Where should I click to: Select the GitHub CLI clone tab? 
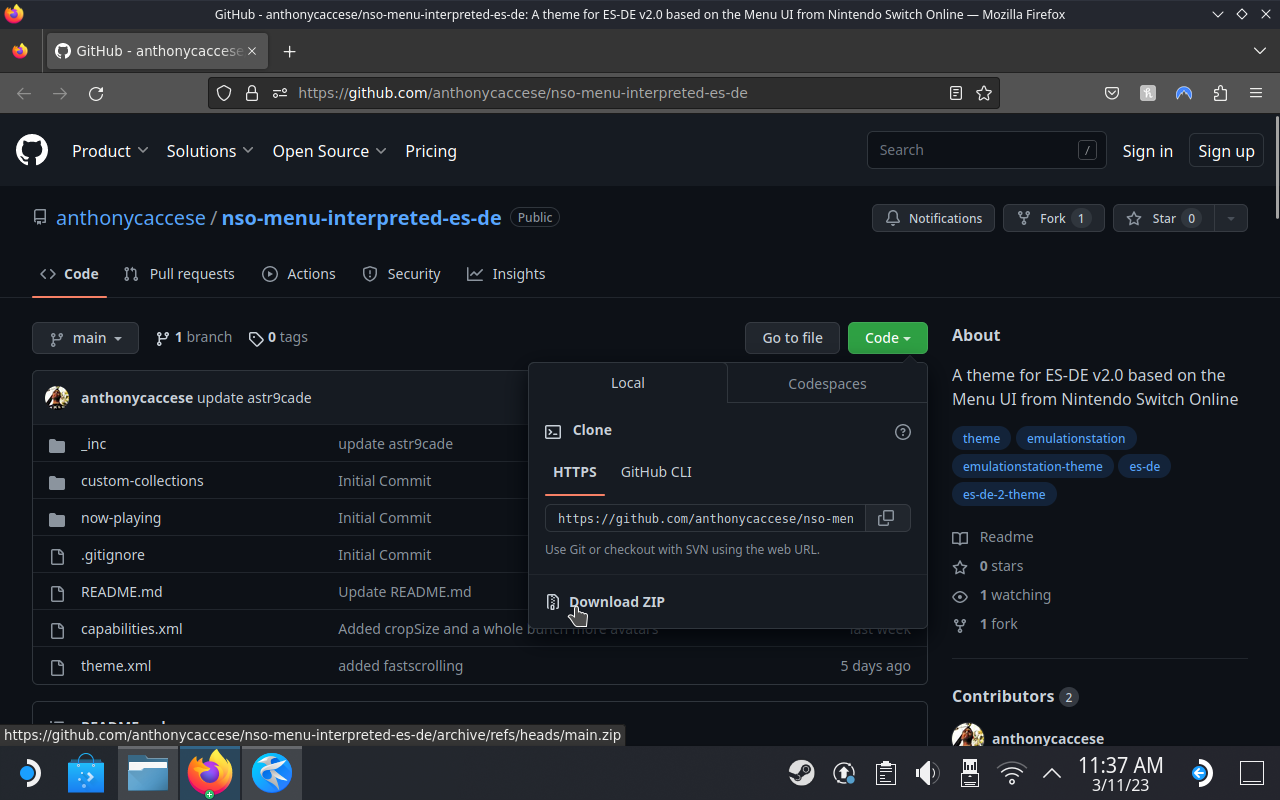[x=656, y=472]
